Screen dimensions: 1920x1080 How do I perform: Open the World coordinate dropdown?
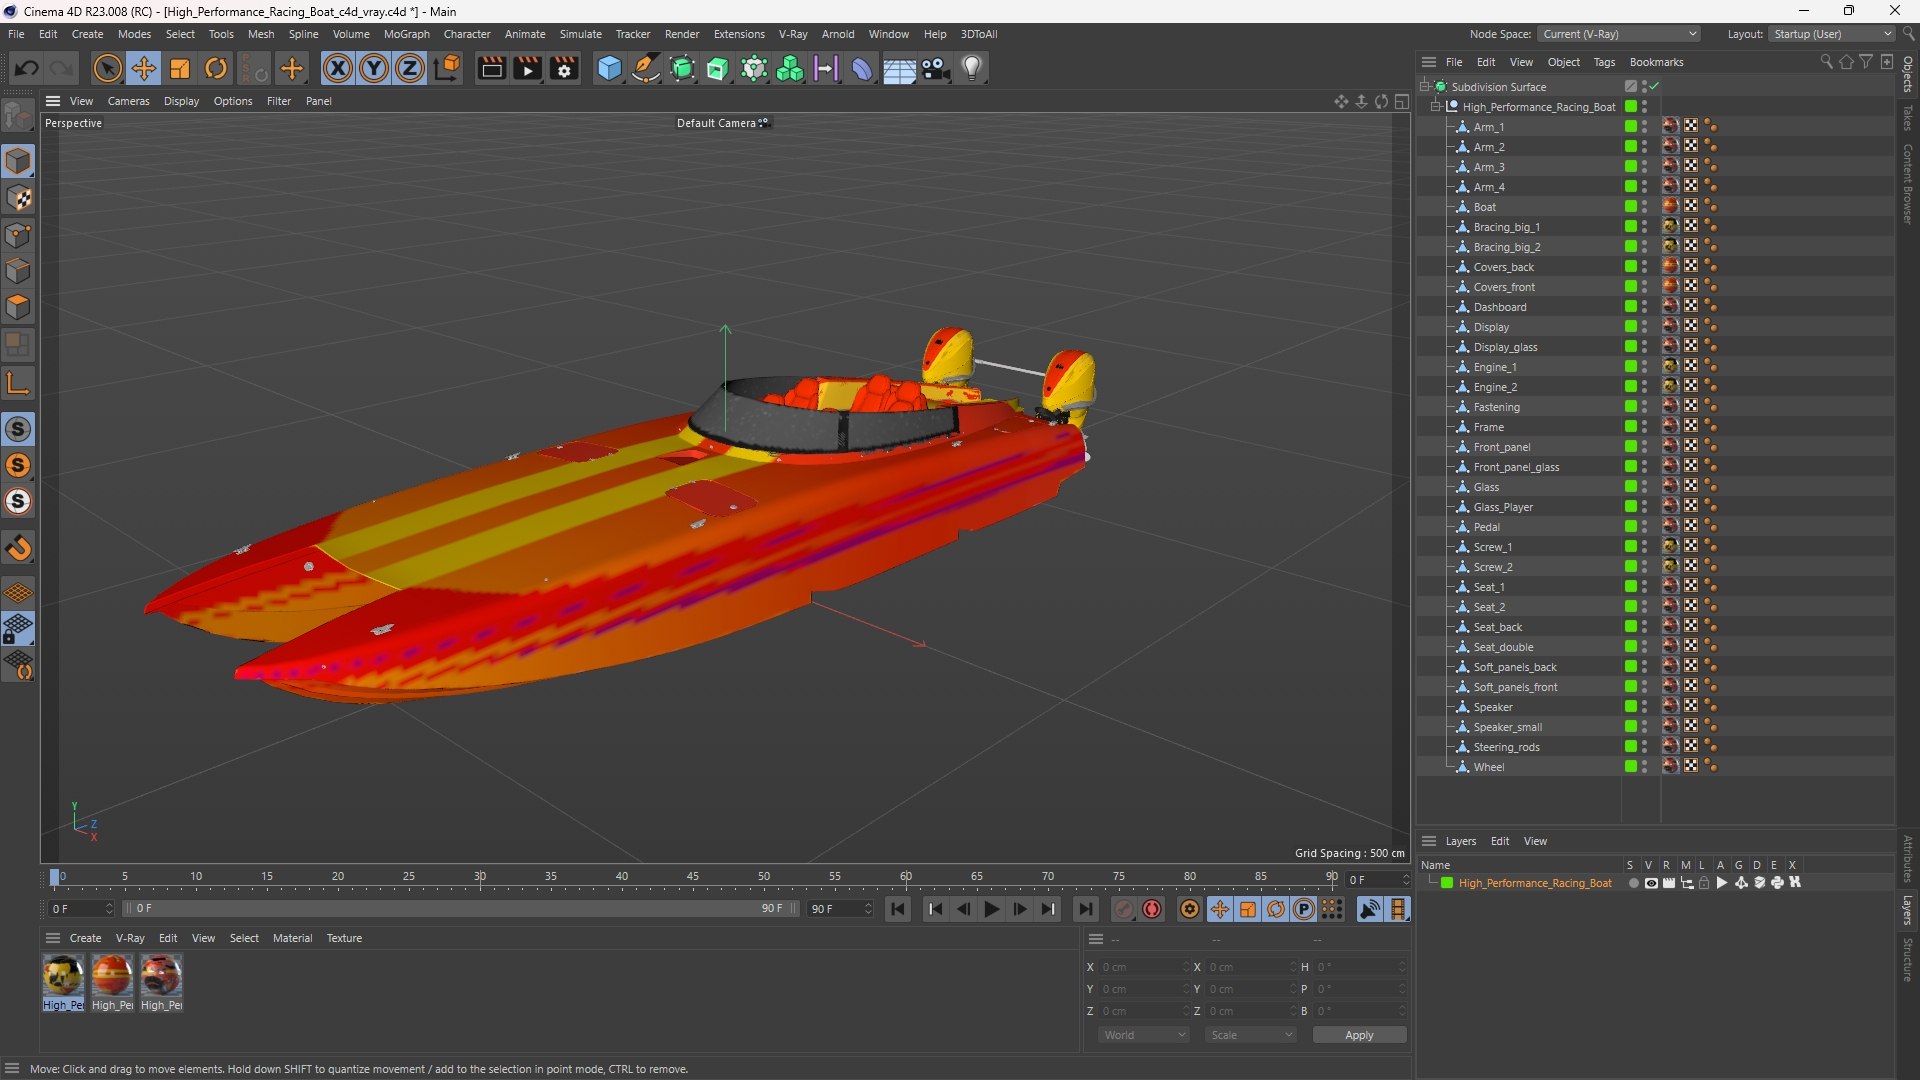[1144, 1035]
